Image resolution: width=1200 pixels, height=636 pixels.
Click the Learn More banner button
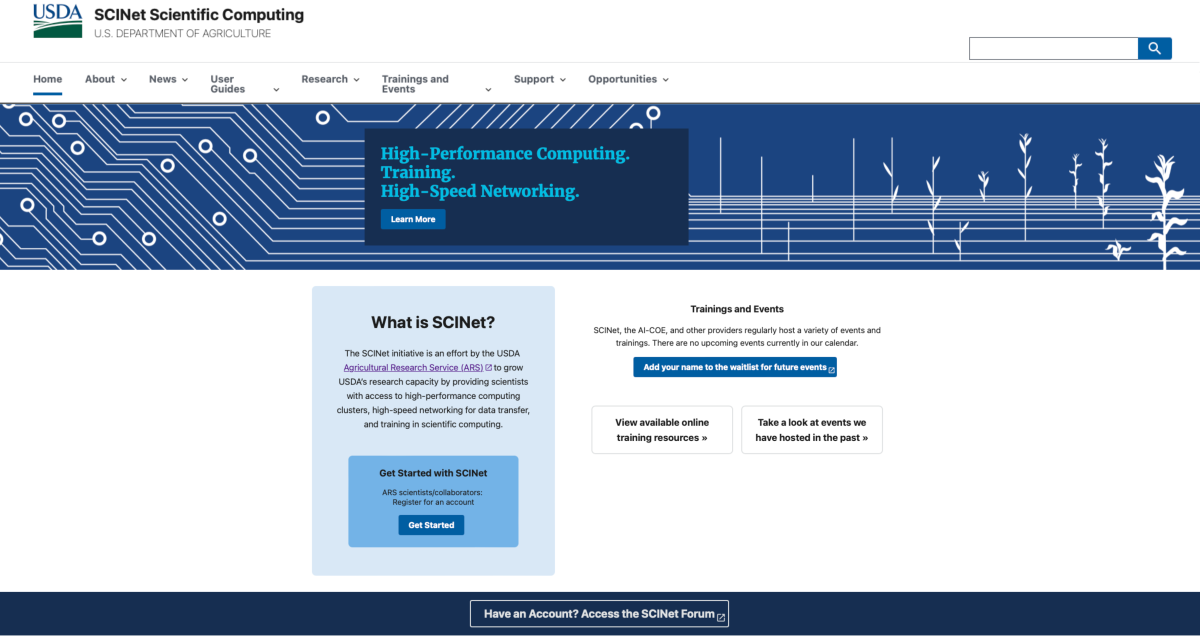(412, 219)
